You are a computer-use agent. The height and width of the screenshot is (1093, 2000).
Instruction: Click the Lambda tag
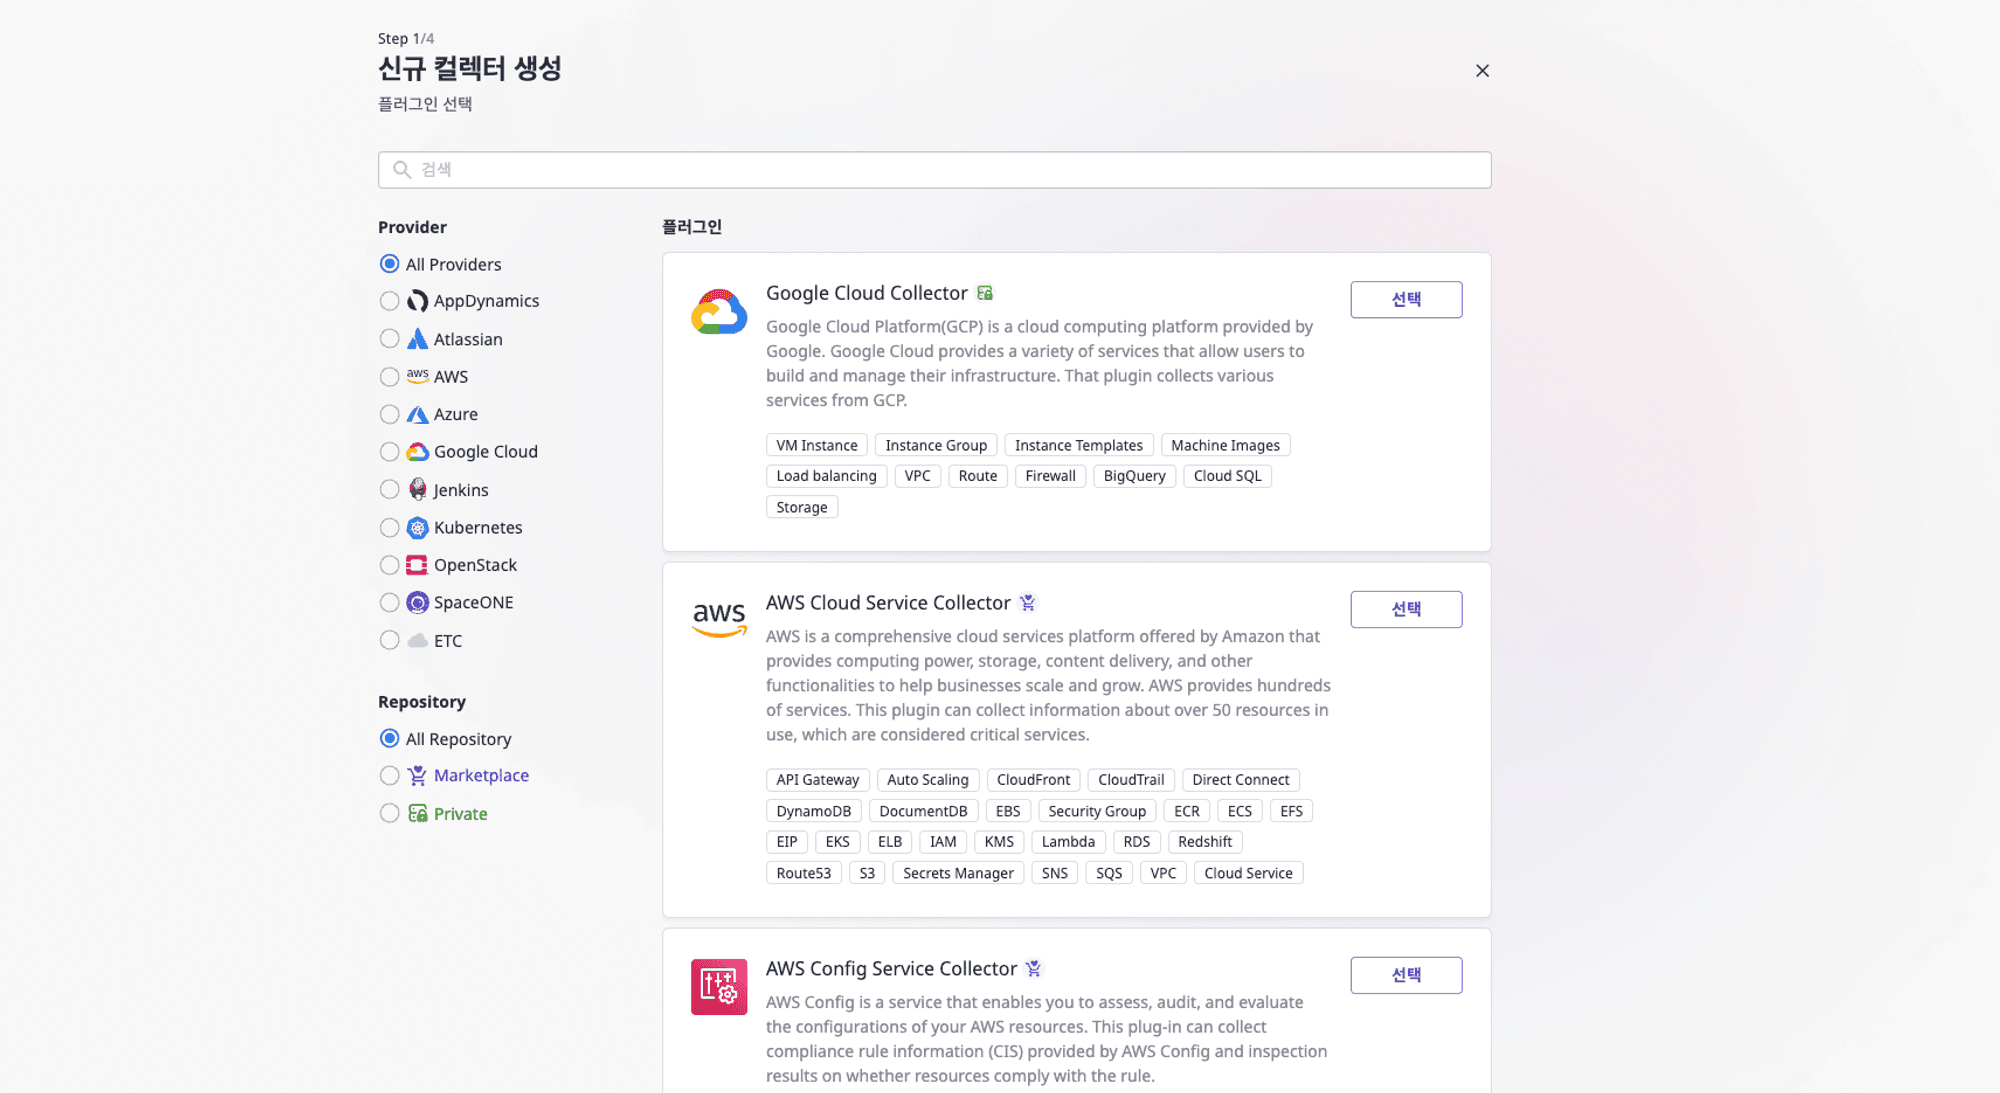point(1068,842)
